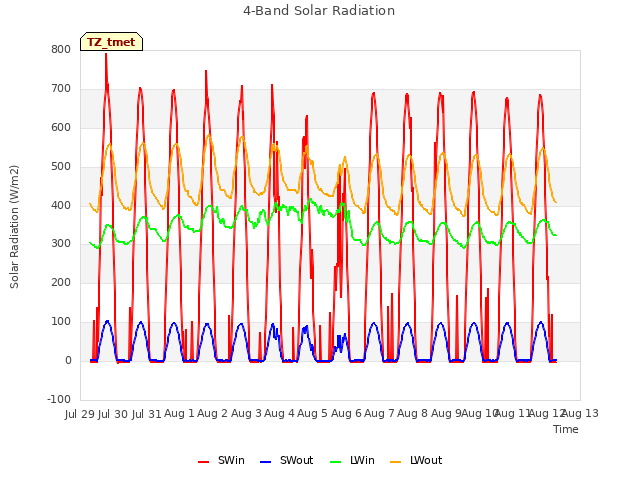Select the SWin legend label
Image resolution: width=640 pixels, height=480 pixels.
point(231,460)
